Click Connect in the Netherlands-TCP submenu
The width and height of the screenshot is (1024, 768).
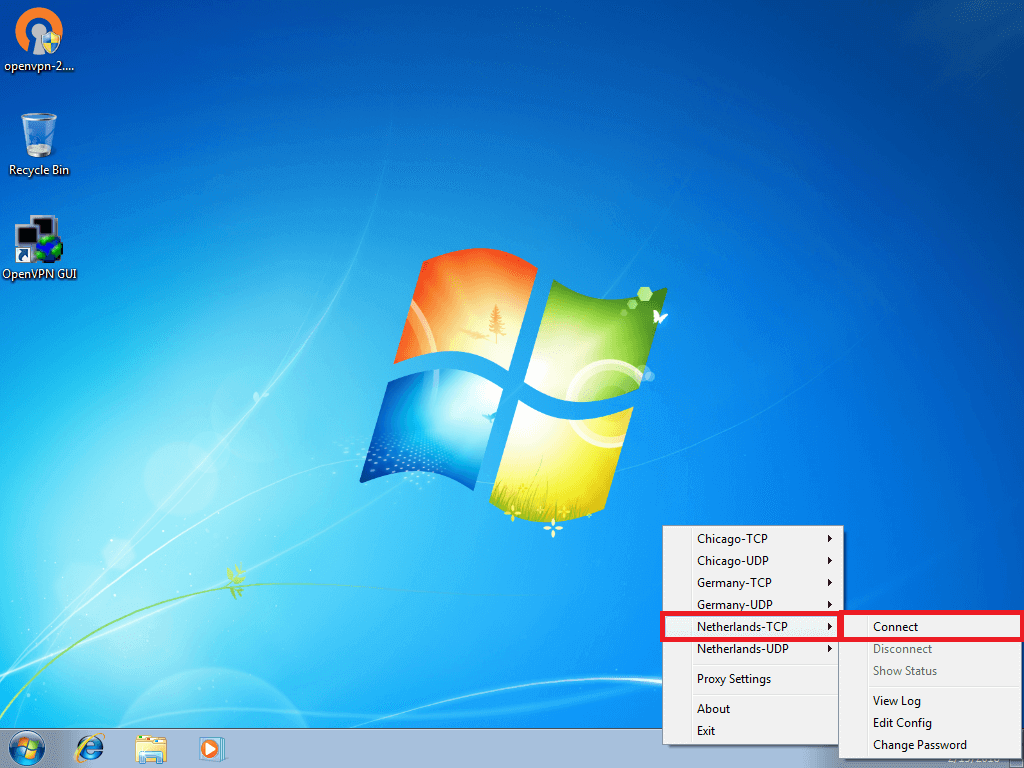tap(931, 627)
